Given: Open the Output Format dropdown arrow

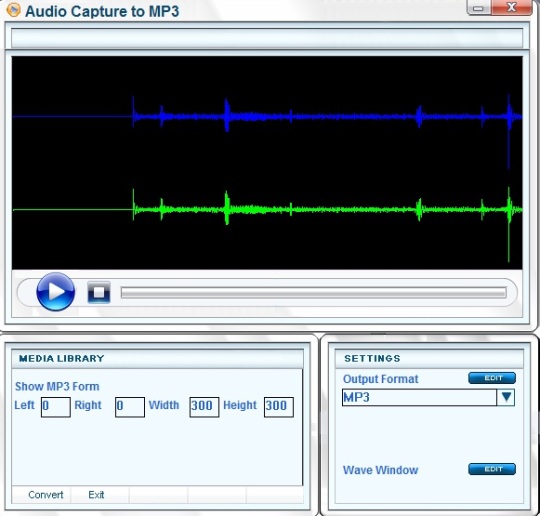Looking at the screenshot, I should [506, 397].
